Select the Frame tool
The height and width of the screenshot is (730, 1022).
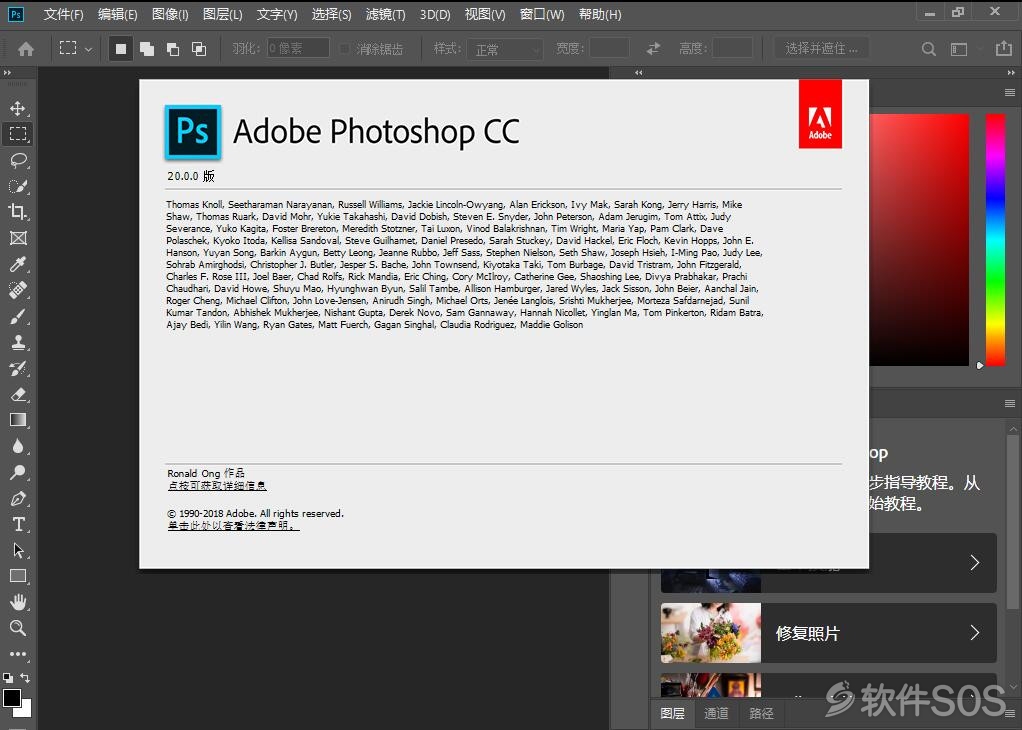[18, 238]
